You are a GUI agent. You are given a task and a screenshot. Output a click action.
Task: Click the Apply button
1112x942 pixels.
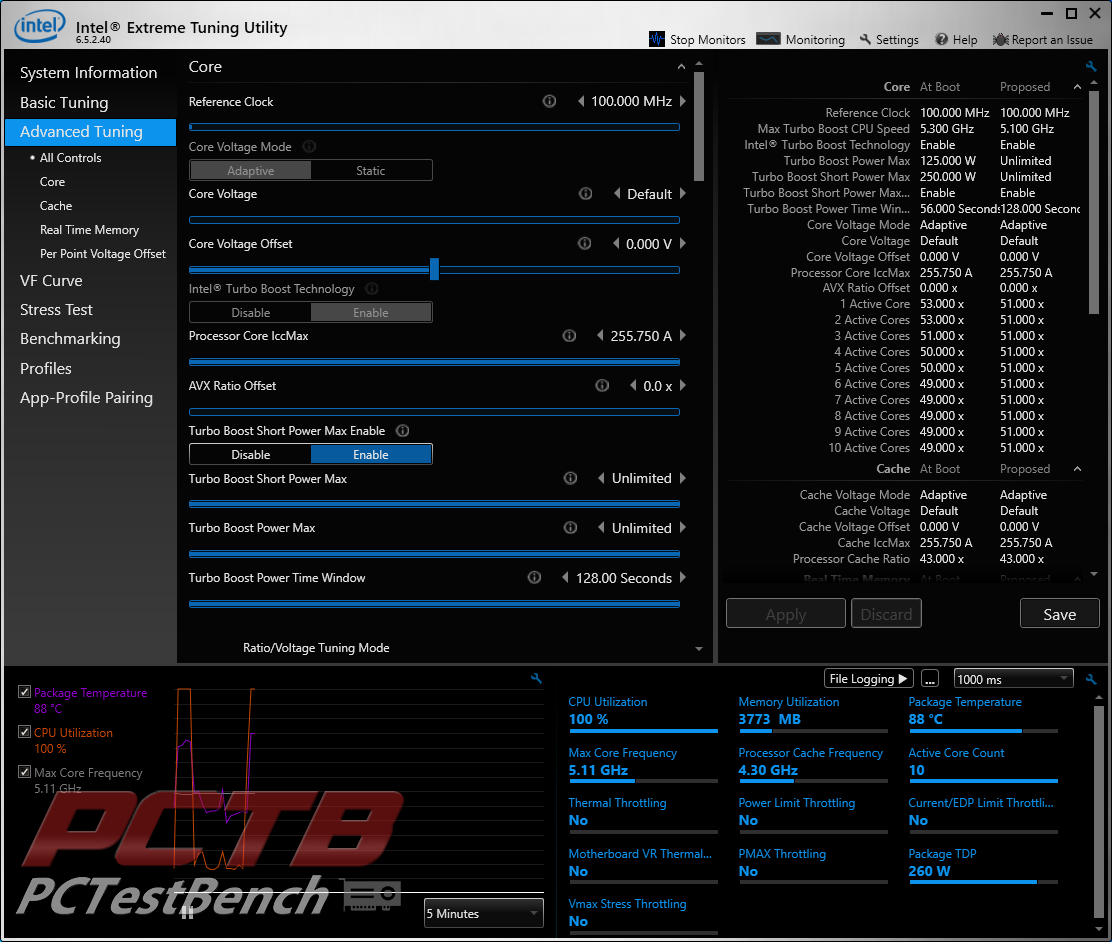click(x=786, y=614)
